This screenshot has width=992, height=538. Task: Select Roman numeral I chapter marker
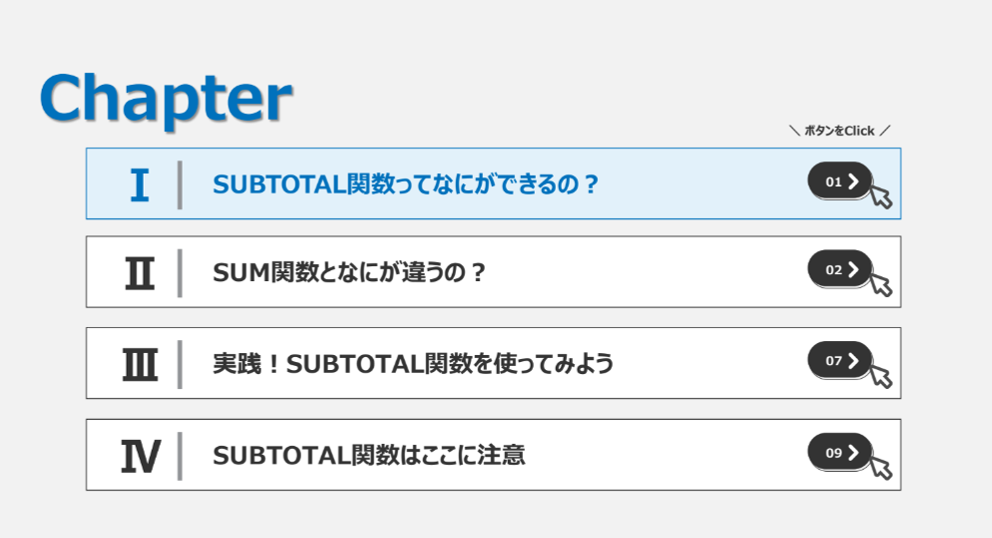(139, 185)
